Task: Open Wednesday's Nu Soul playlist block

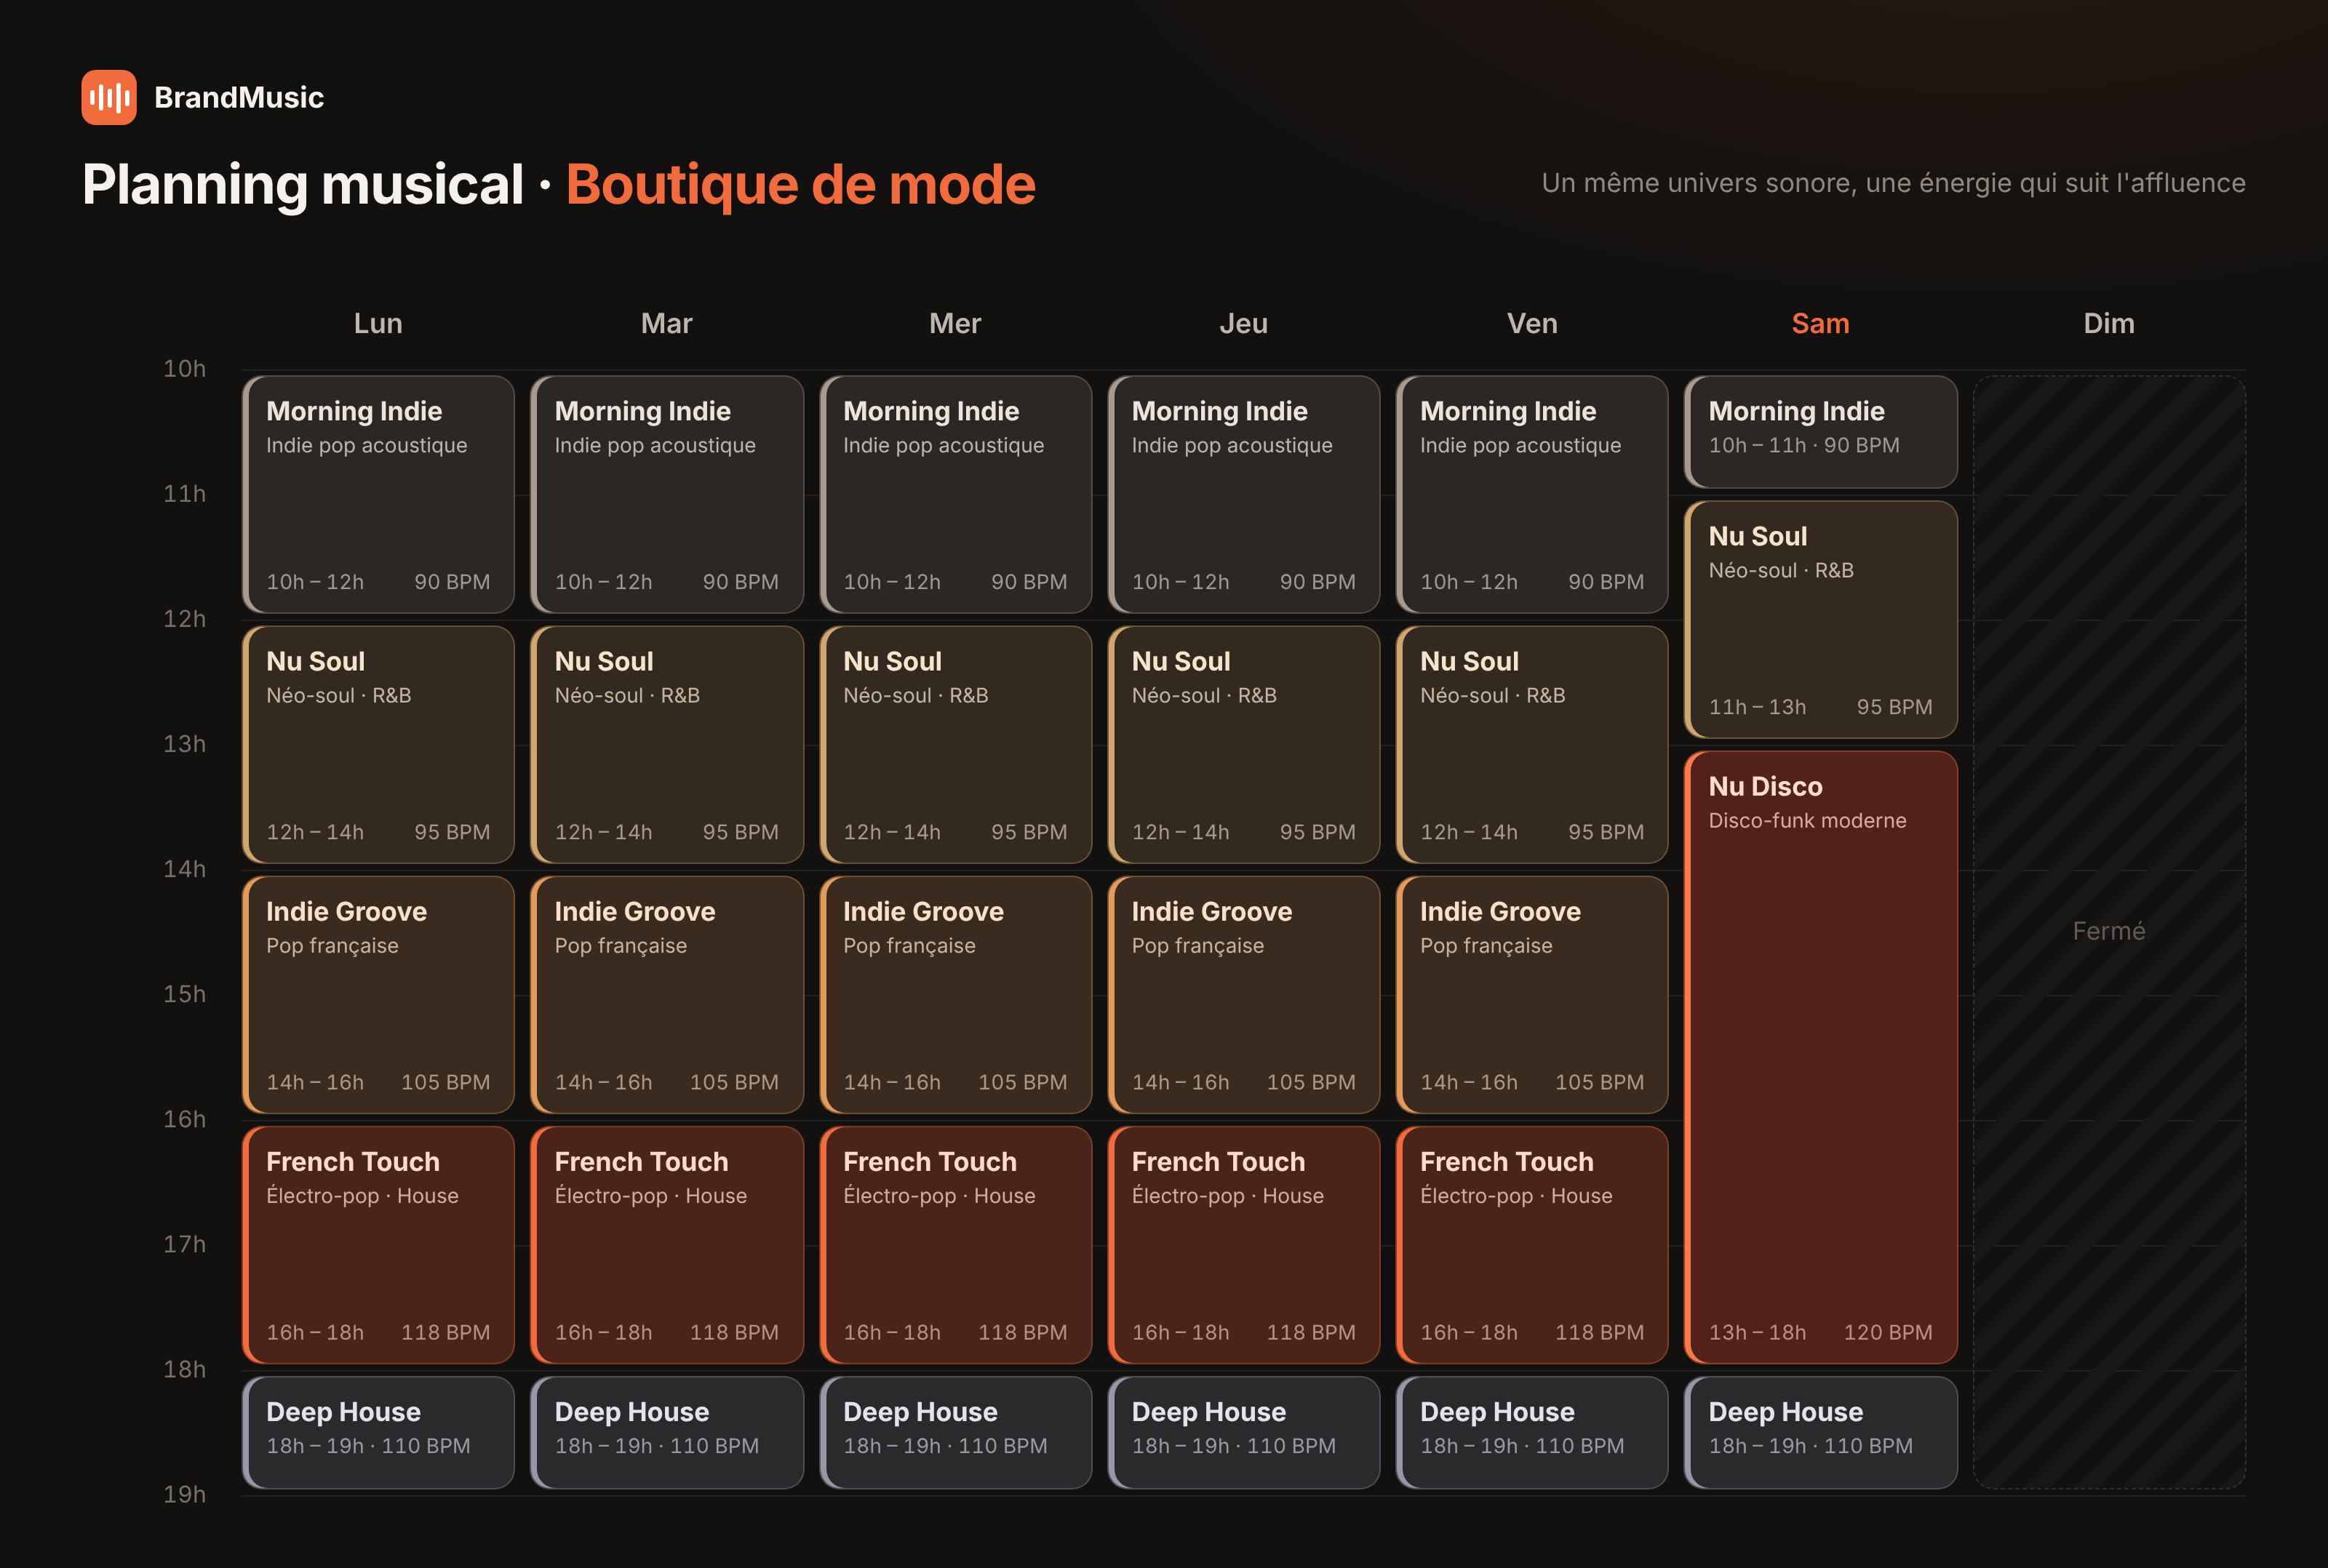Action: (x=955, y=744)
